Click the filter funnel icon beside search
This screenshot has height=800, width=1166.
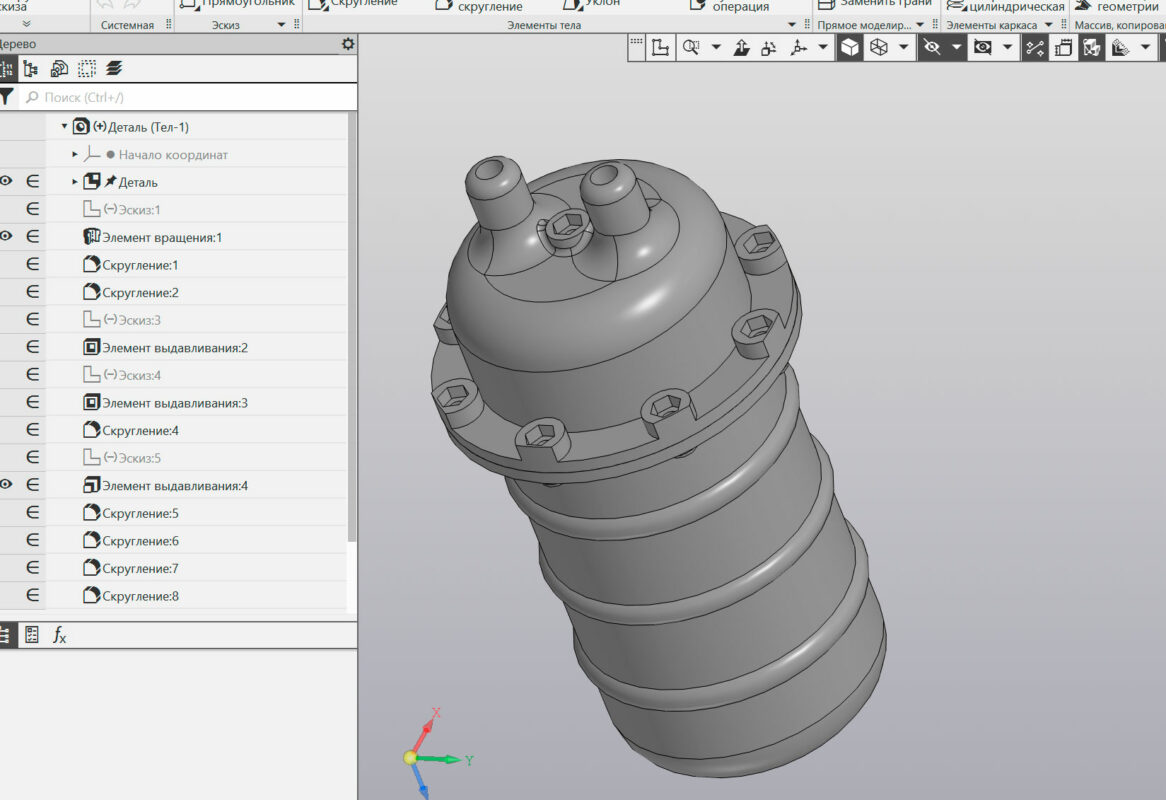pyautogui.click(x=7, y=97)
